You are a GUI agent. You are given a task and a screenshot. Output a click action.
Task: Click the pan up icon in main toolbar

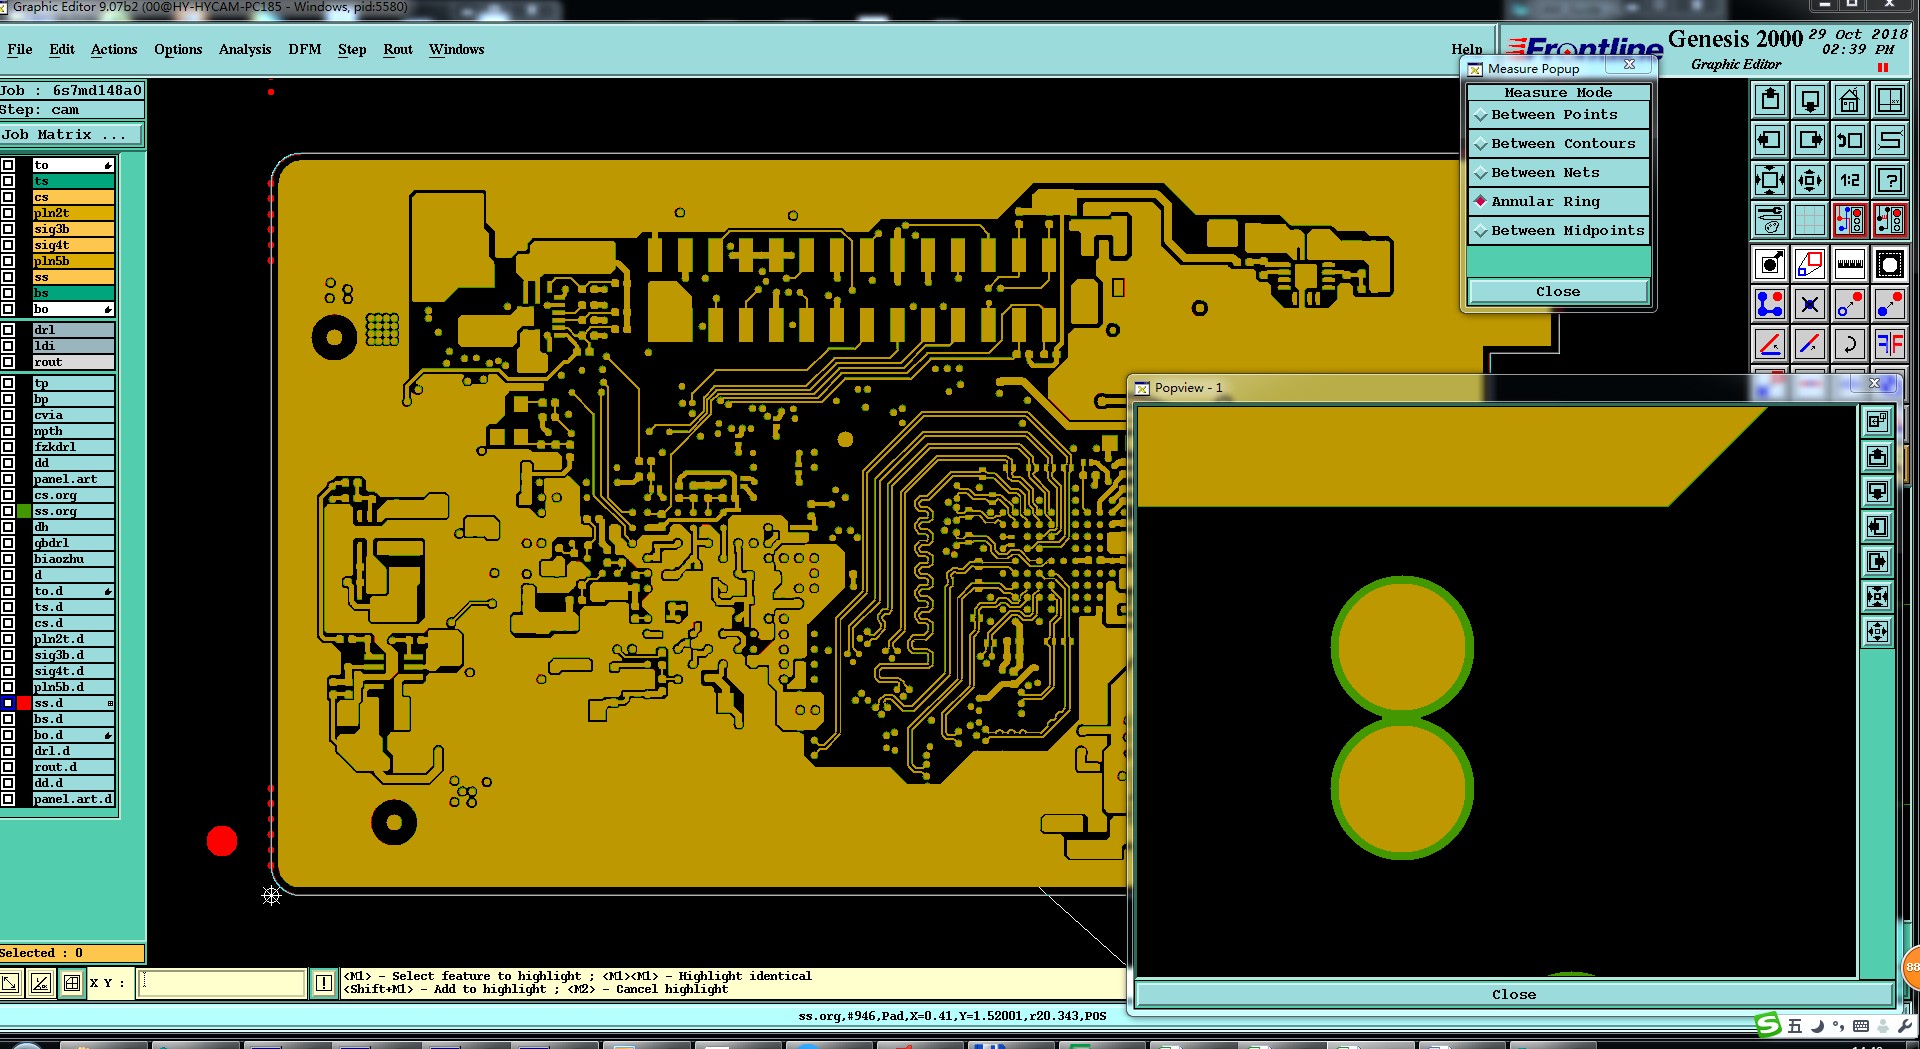coord(1770,100)
